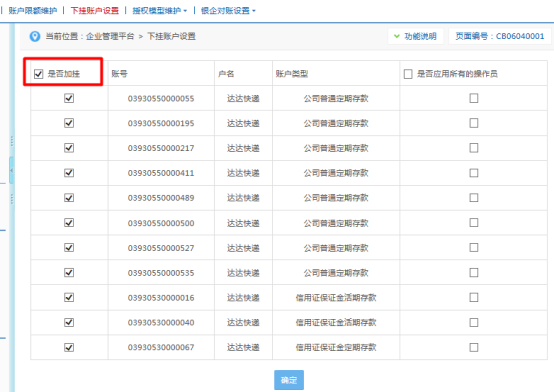This screenshot has height=392, width=554.
Task: Check apply-to-all-operators for account 03930550000527
Action: click(474, 247)
